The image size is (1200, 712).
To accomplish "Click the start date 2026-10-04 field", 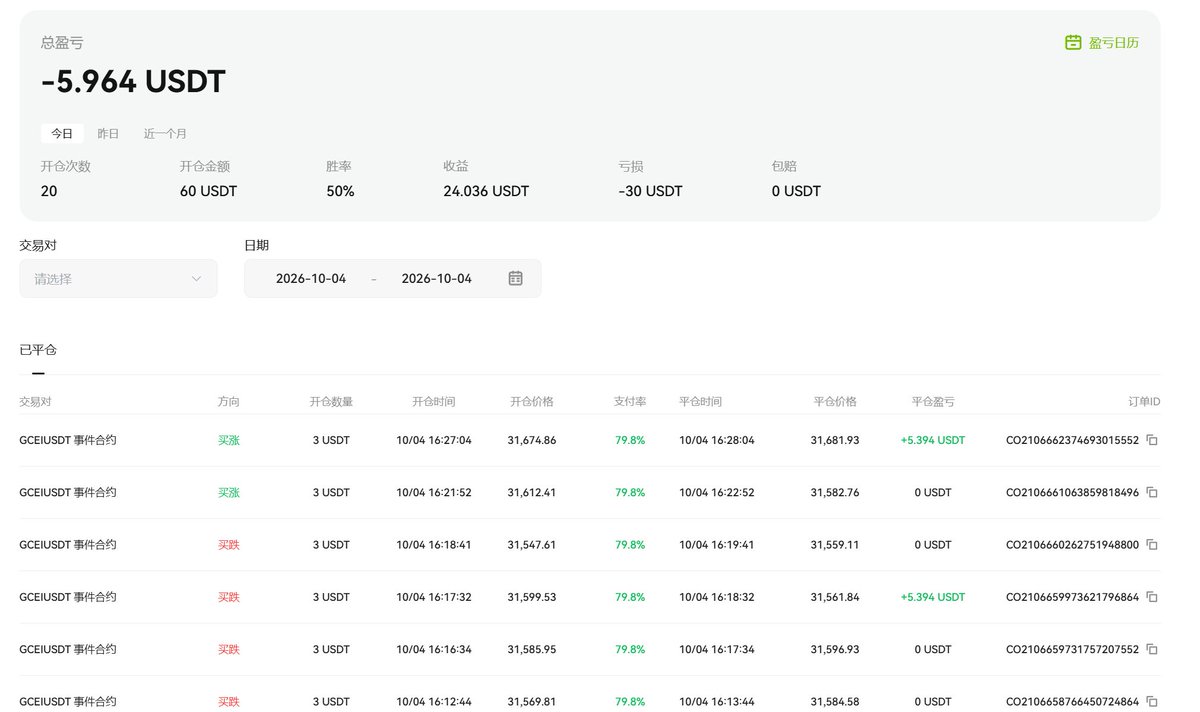I will pos(311,279).
